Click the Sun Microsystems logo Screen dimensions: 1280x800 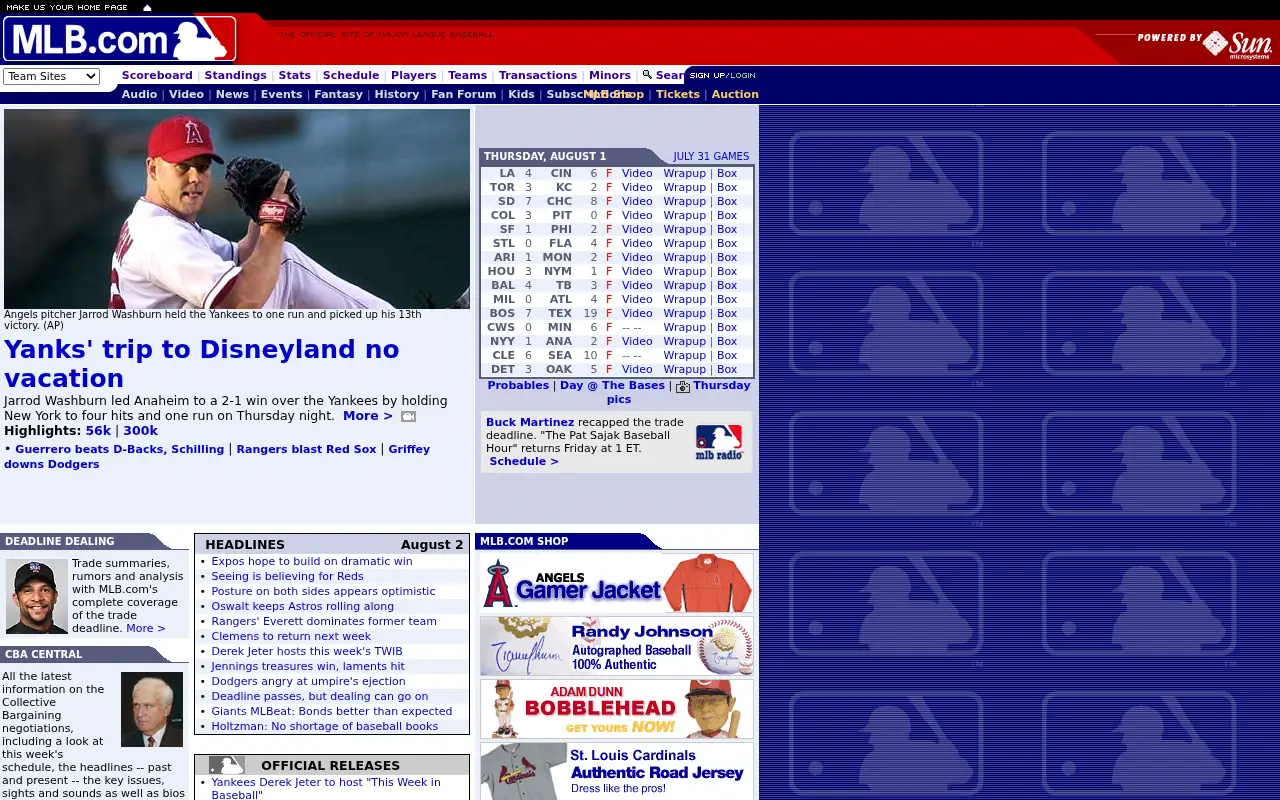coord(1237,44)
